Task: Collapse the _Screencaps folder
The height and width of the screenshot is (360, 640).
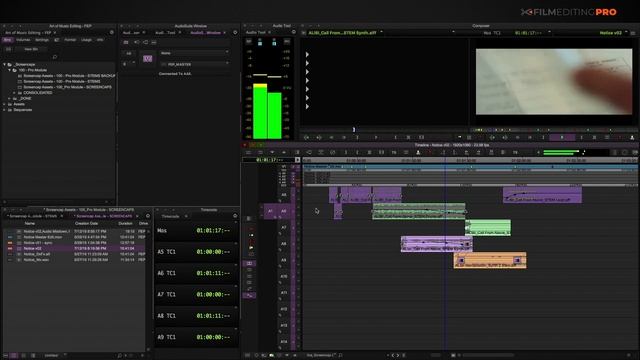Action: (4, 64)
